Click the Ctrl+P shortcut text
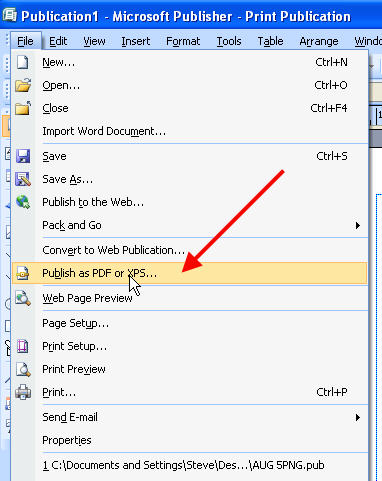The image size is (382, 481). point(332,392)
